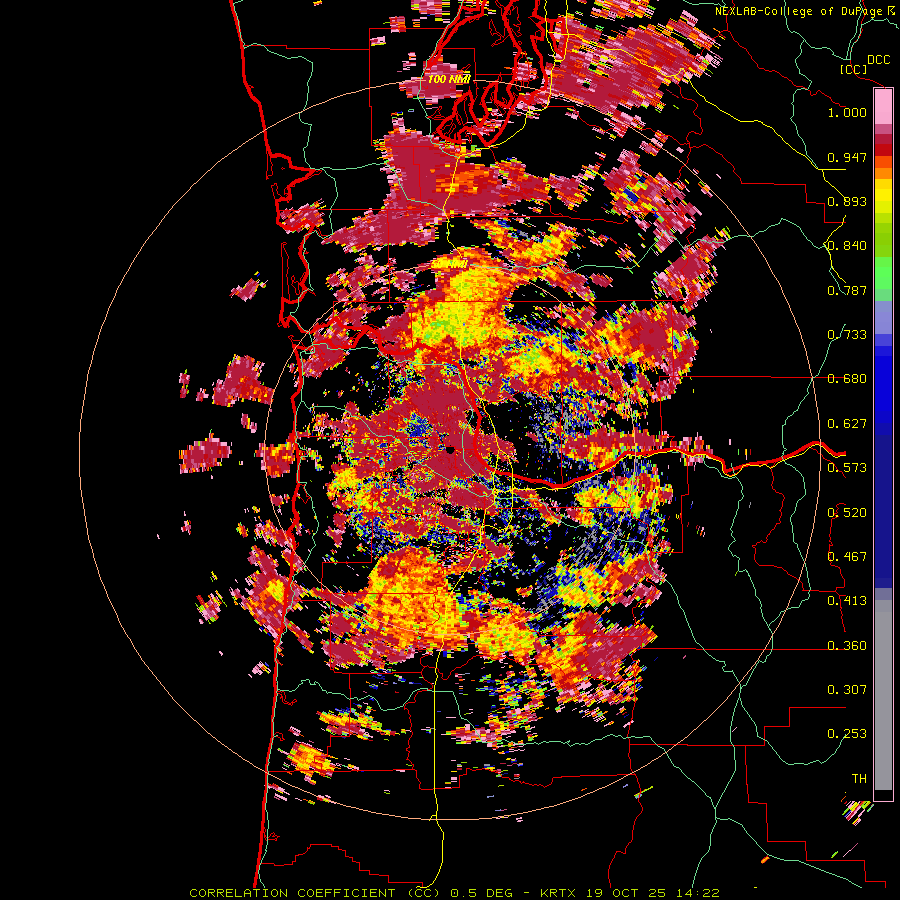Pick the gray lower color bar segment
Image resolution: width=900 pixels, height=900 pixels.
[883, 695]
